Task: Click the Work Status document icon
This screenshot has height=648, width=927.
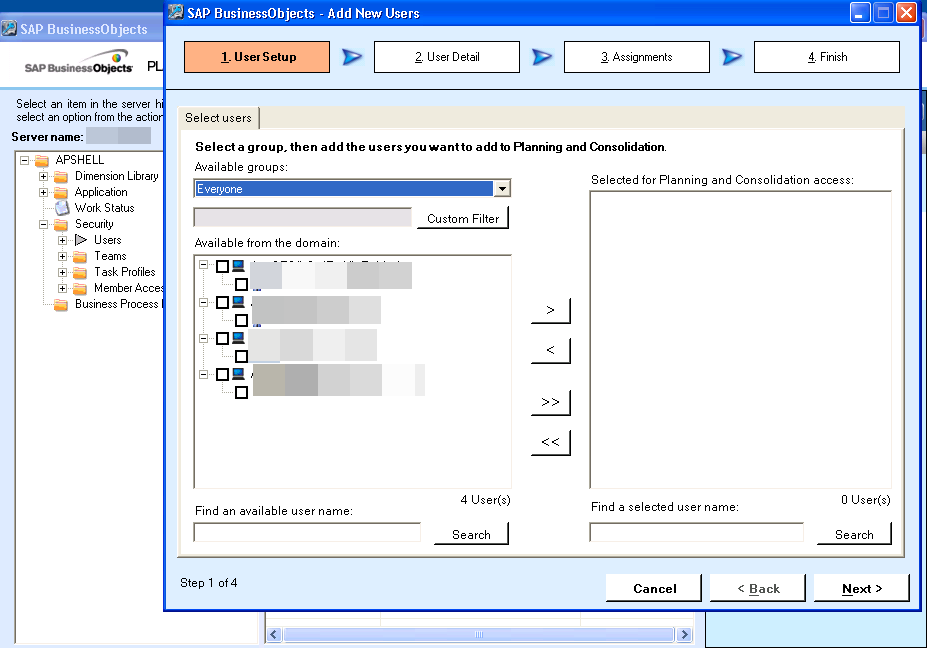Action: (62, 208)
